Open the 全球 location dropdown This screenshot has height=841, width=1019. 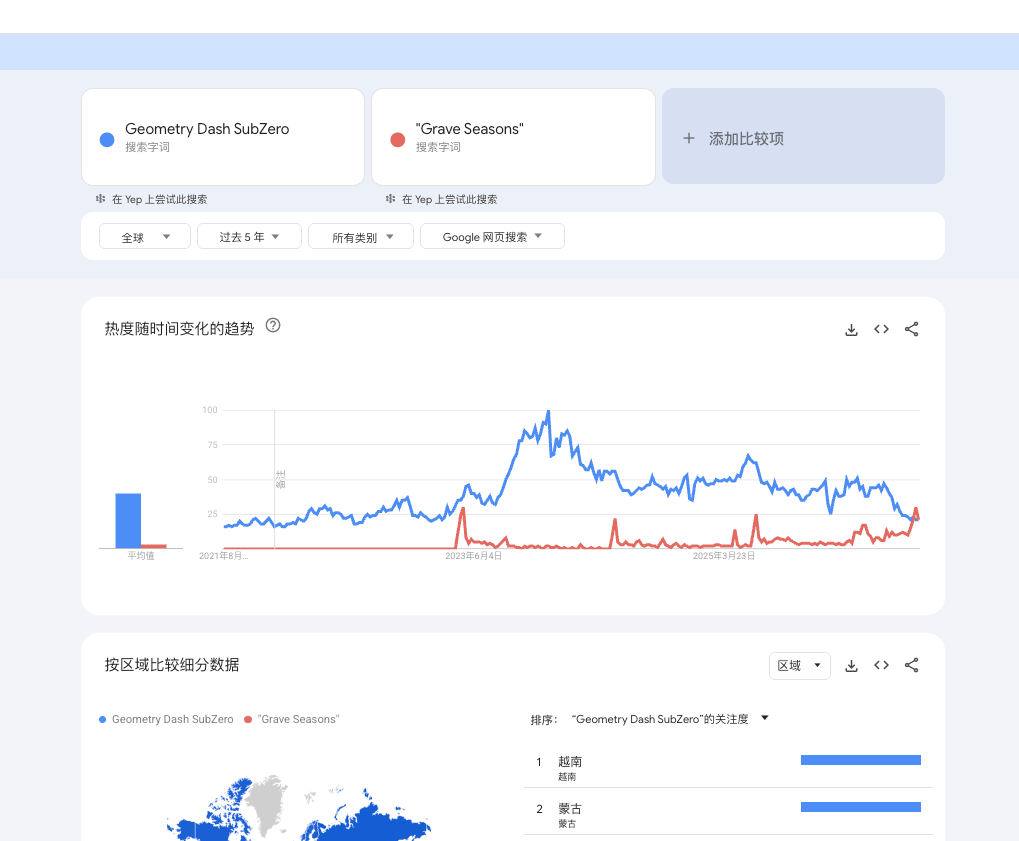[x=145, y=237]
